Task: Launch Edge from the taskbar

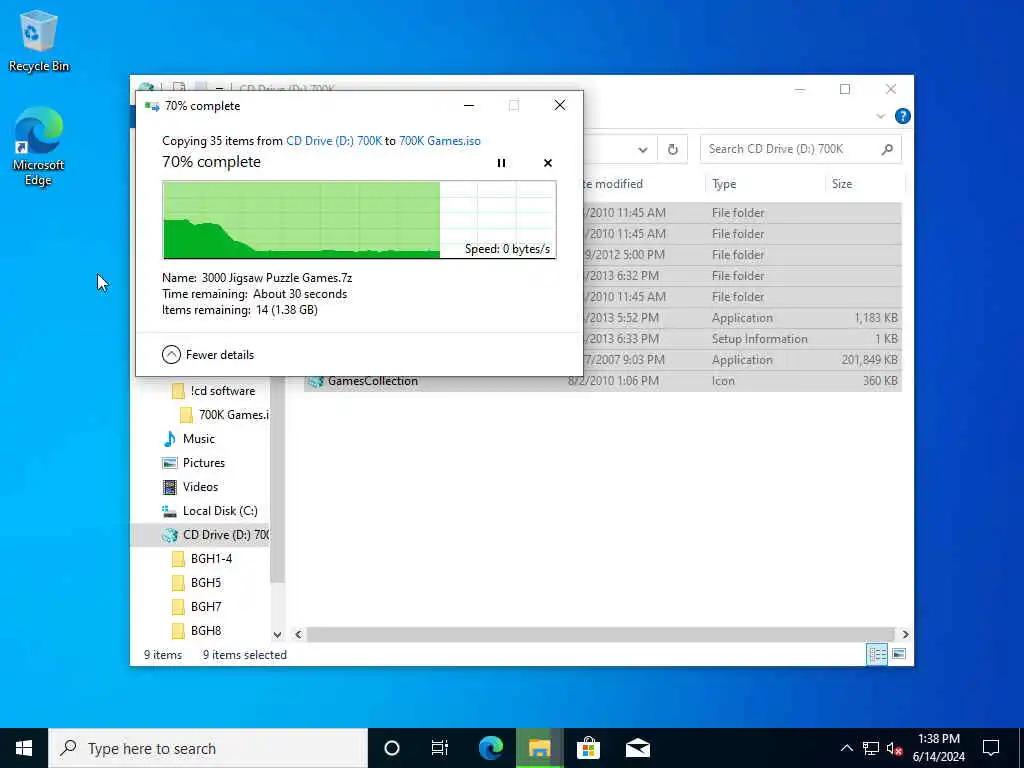Action: [491, 748]
